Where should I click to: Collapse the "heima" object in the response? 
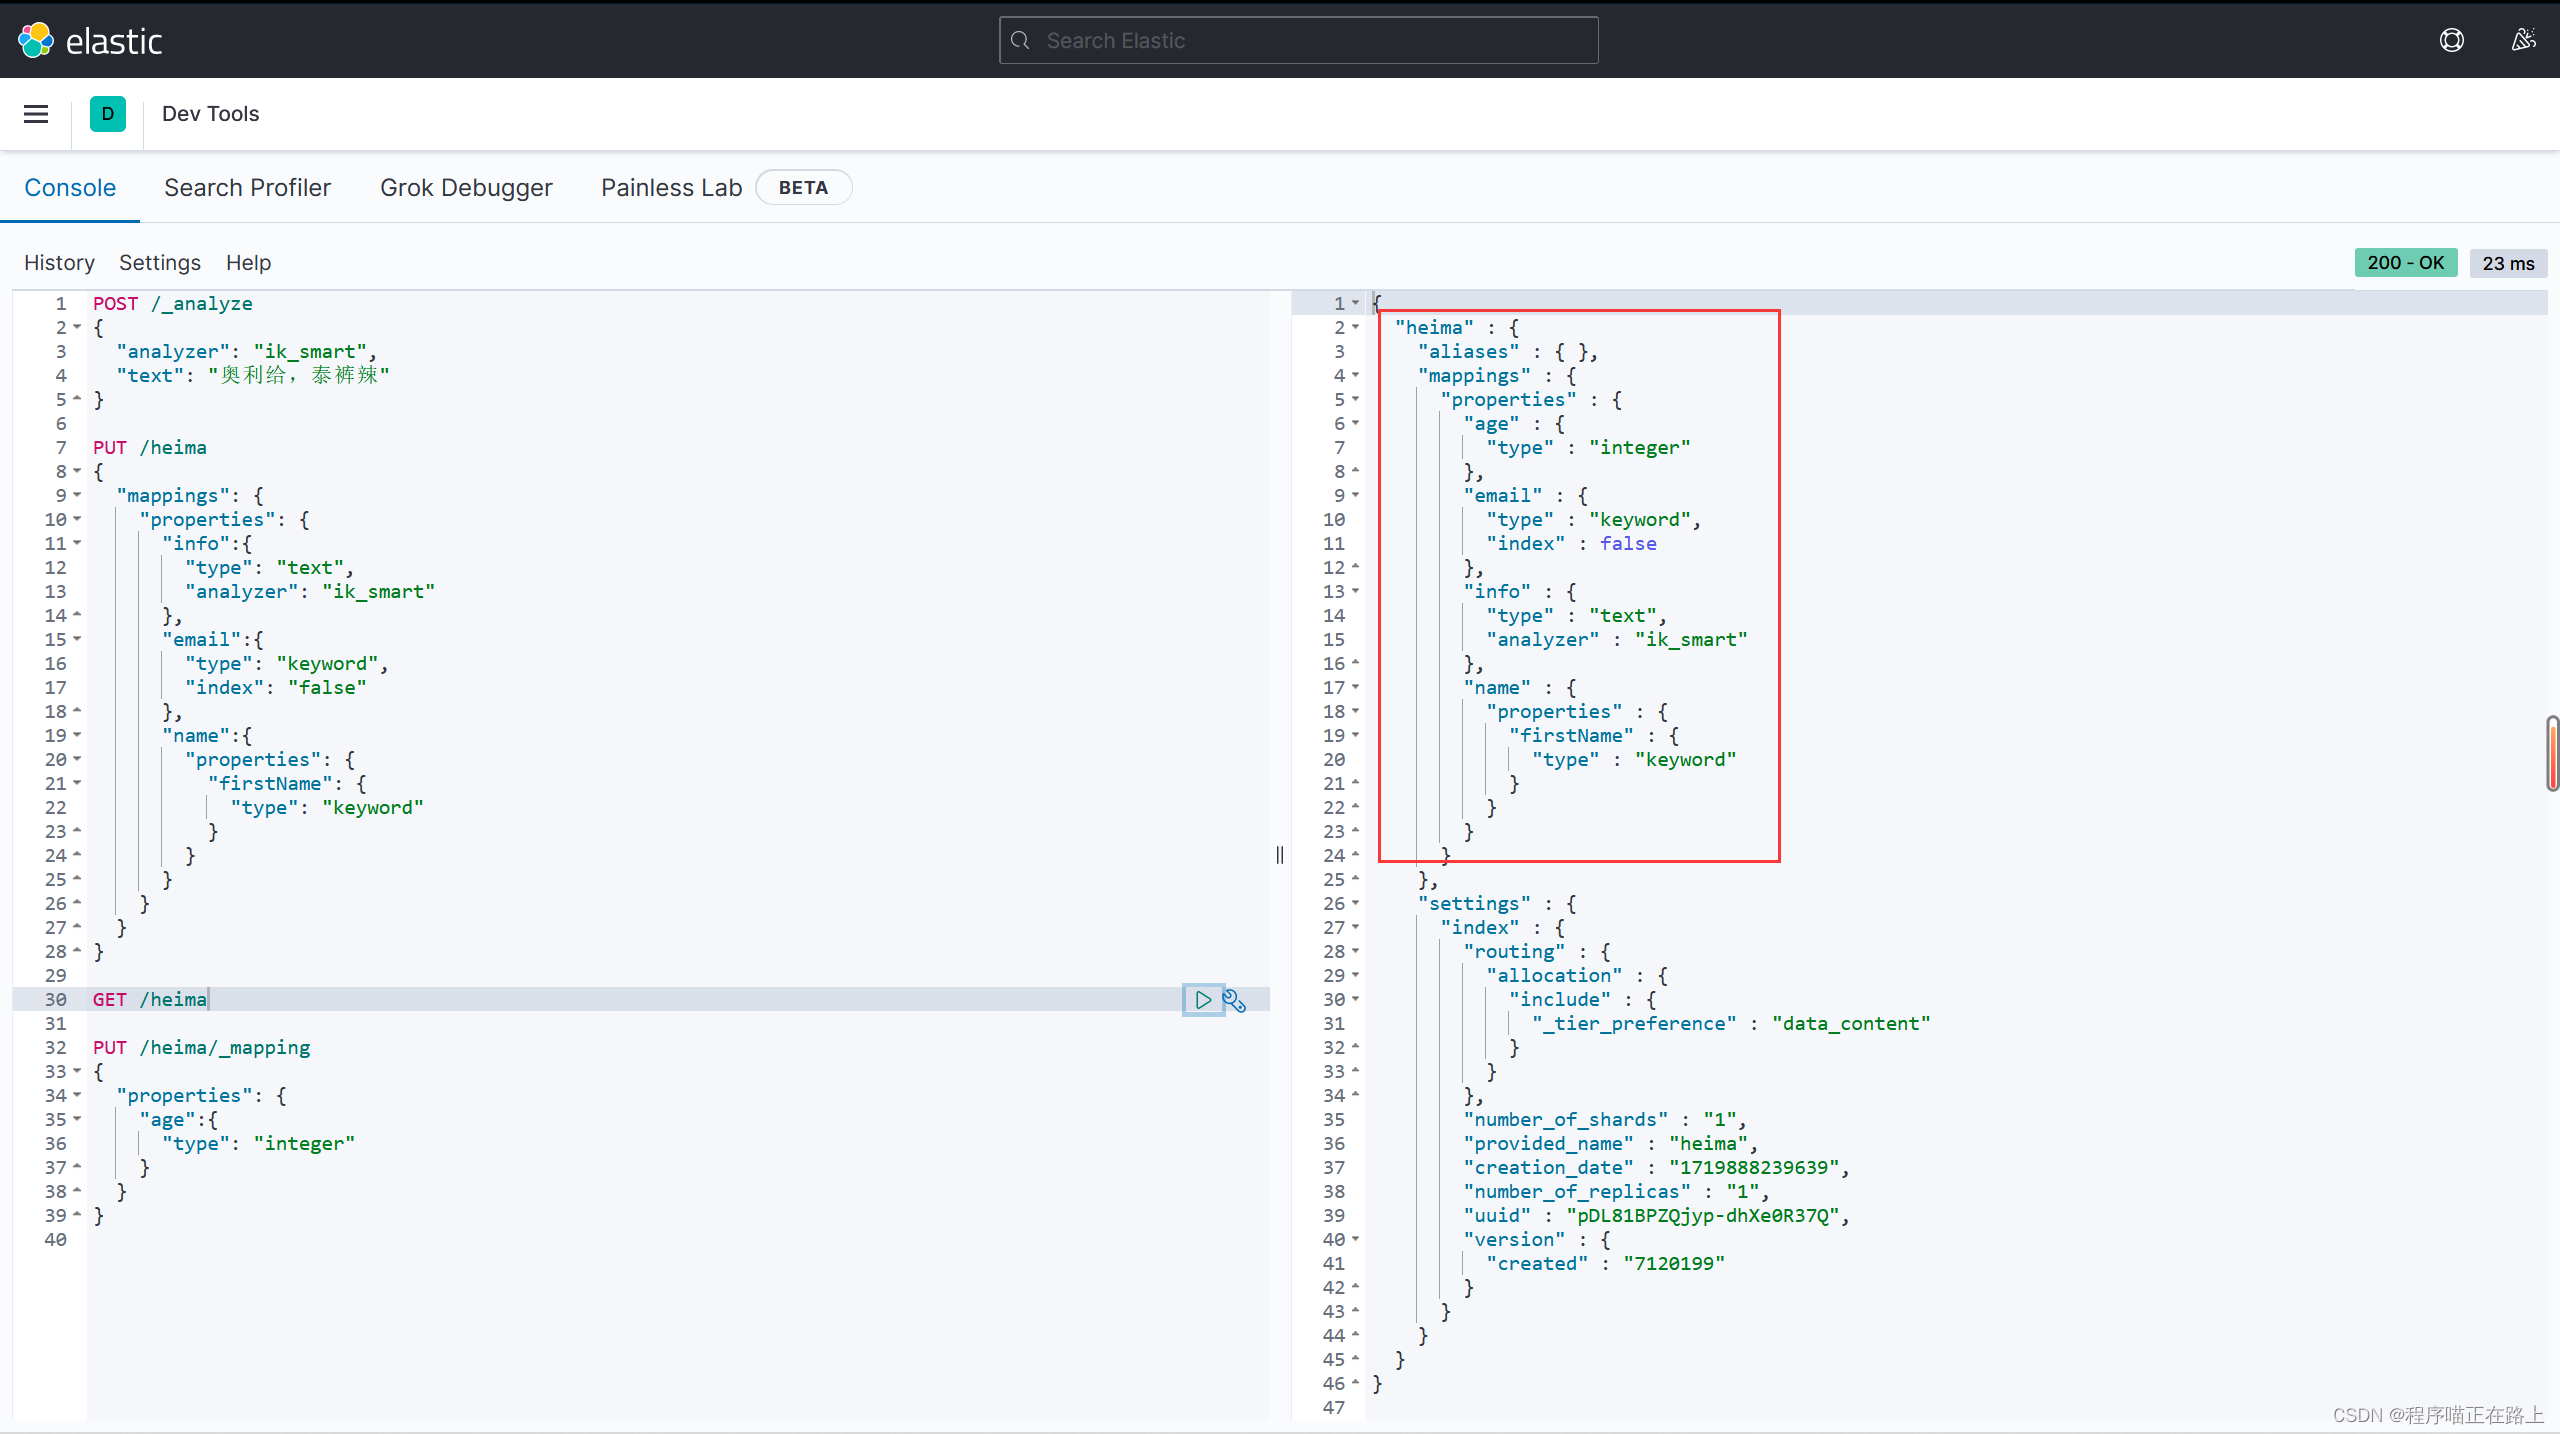(1356, 328)
